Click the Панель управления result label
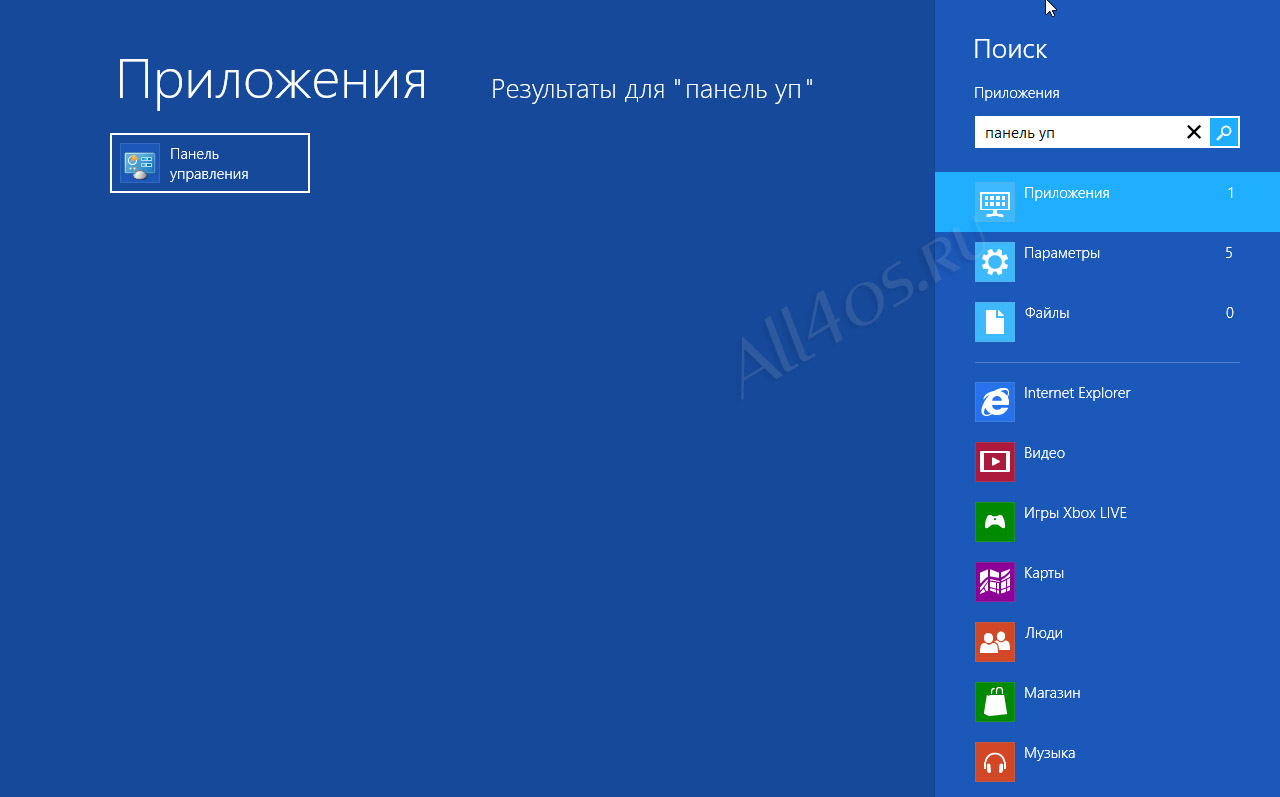This screenshot has width=1280, height=797. (209, 164)
